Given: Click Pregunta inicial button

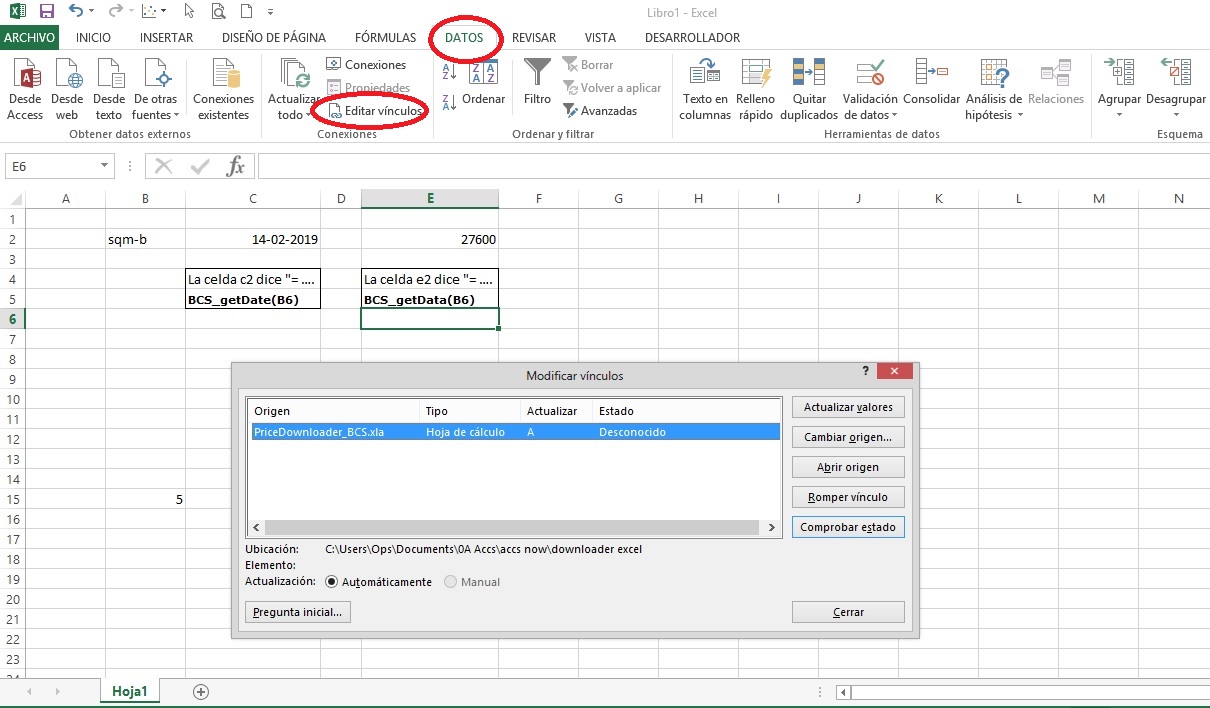Looking at the screenshot, I should tap(298, 612).
